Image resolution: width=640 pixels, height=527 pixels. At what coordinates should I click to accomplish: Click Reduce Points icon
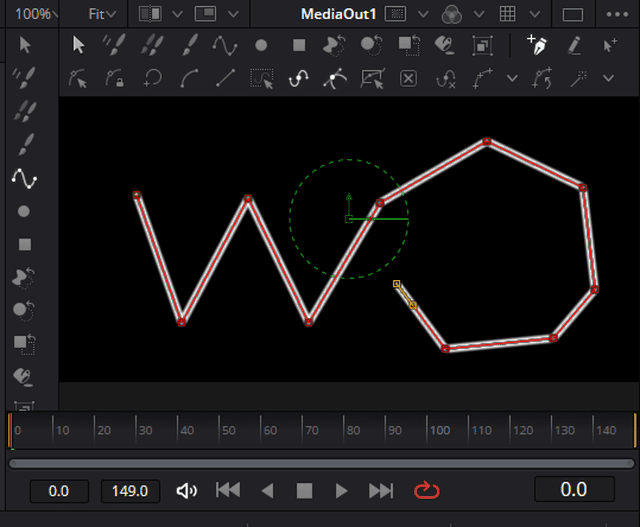445,78
